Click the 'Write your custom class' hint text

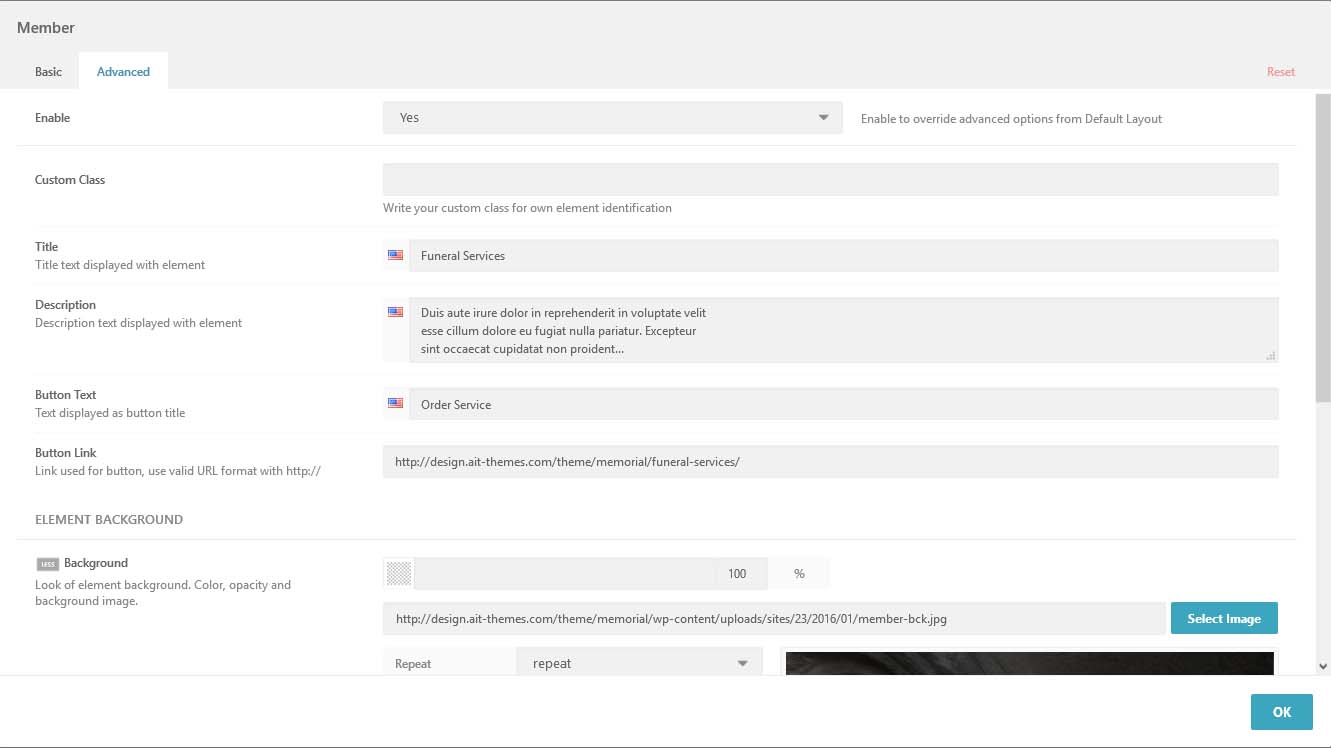tap(527, 208)
